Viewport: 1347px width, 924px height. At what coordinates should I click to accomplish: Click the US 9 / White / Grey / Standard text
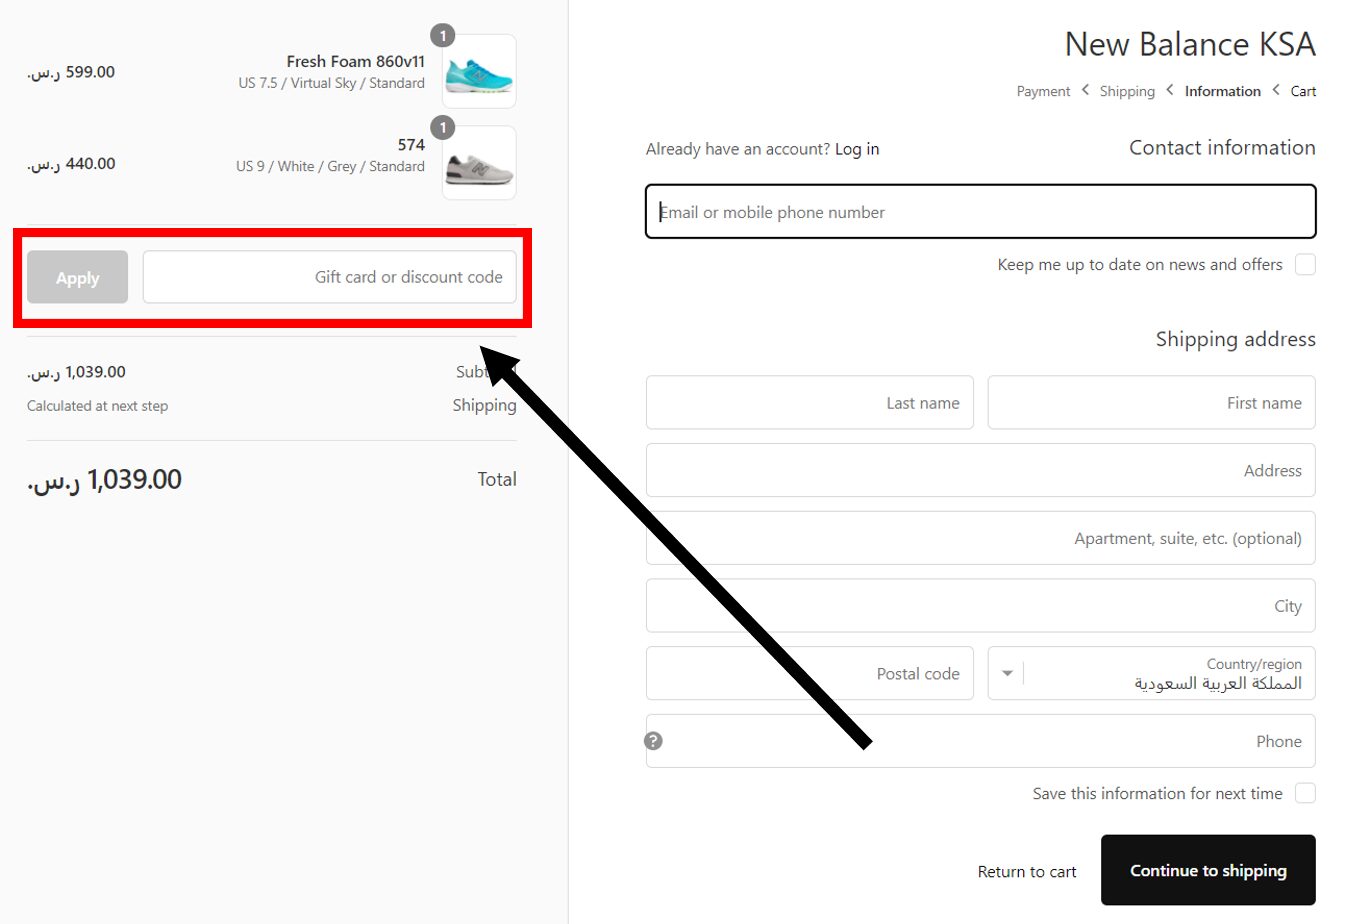[330, 166]
